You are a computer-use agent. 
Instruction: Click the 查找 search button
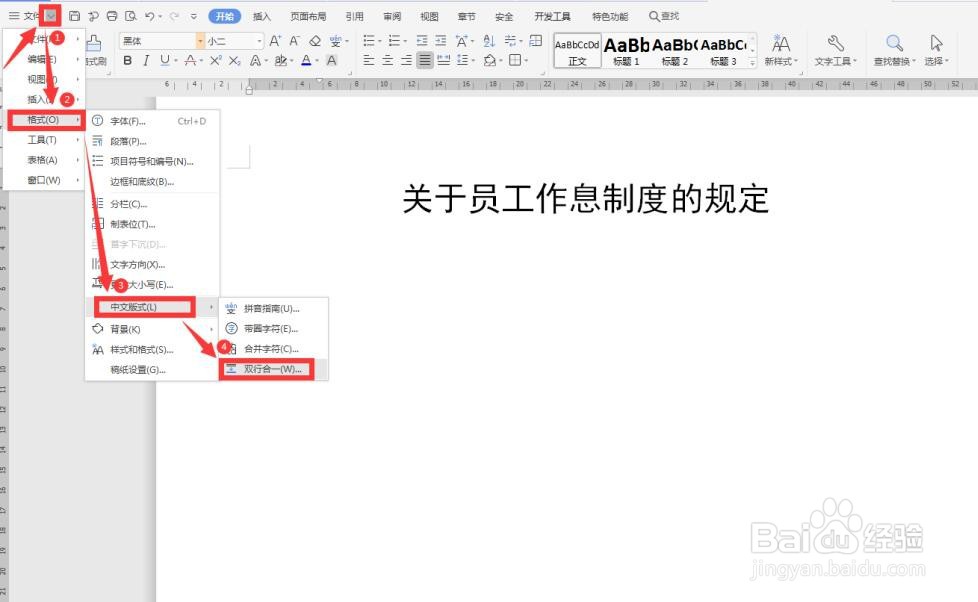(x=666, y=15)
